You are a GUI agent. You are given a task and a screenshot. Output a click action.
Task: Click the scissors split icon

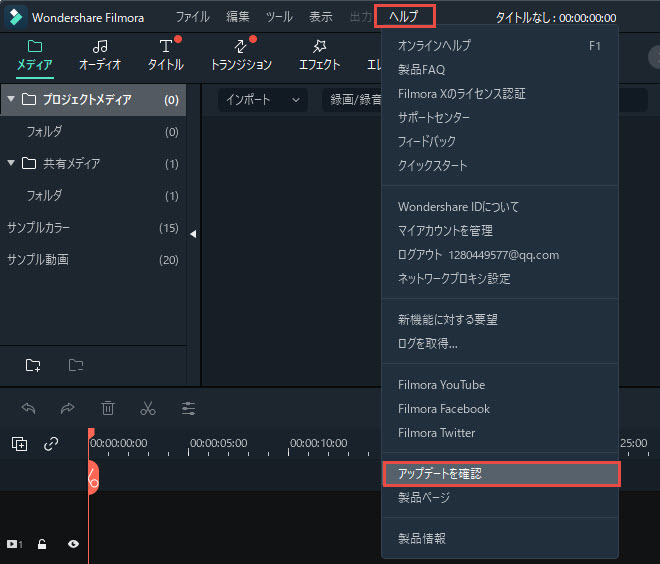148,408
